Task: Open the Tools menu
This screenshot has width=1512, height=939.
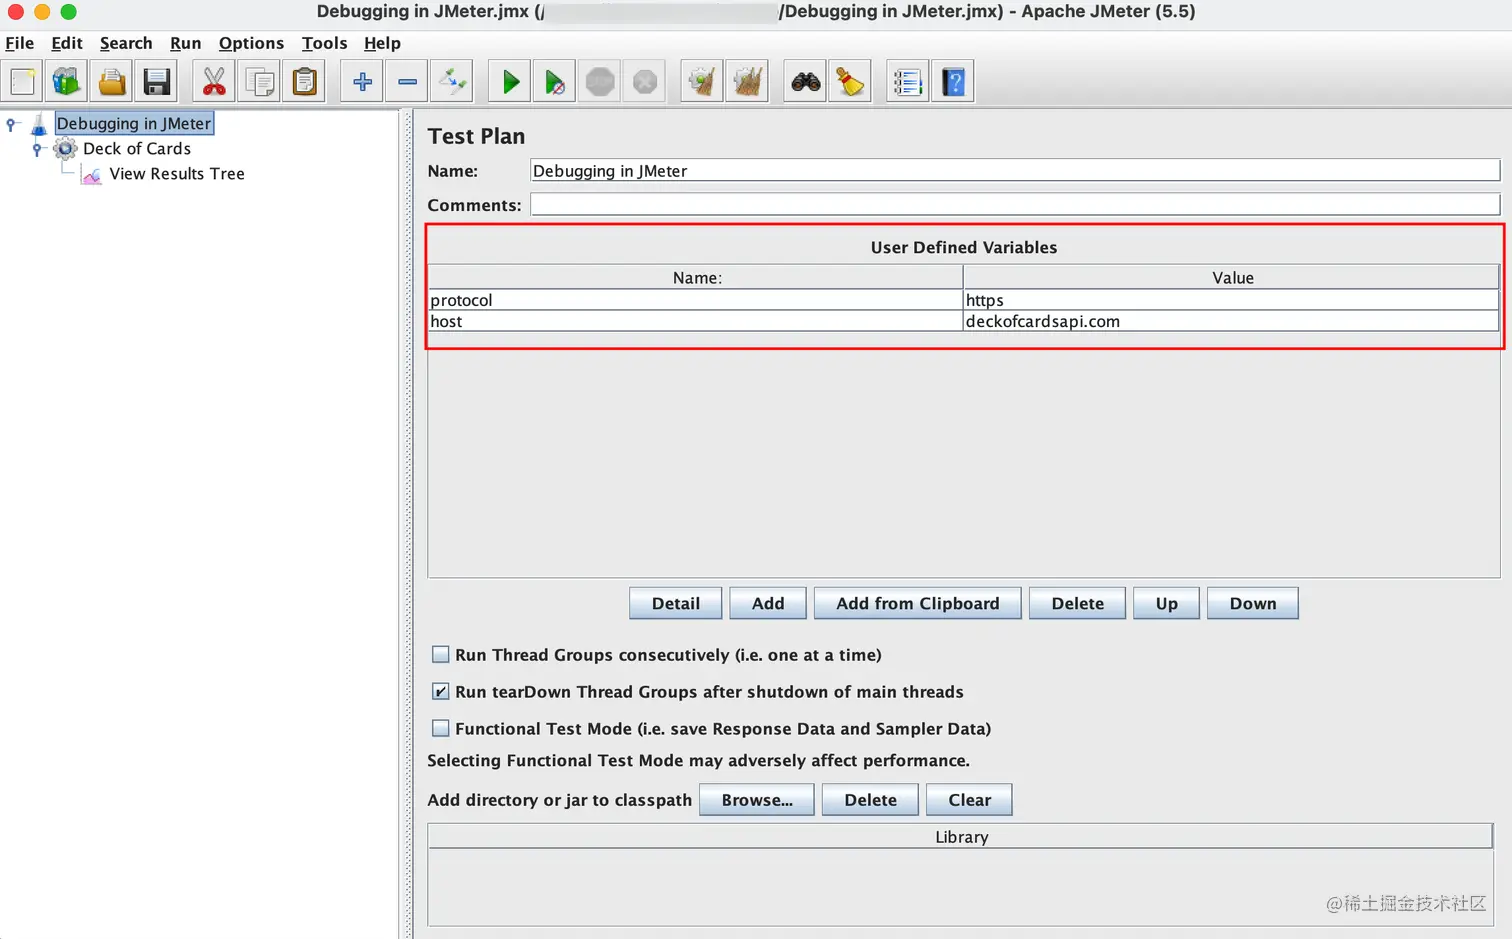Action: [x=324, y=43]
